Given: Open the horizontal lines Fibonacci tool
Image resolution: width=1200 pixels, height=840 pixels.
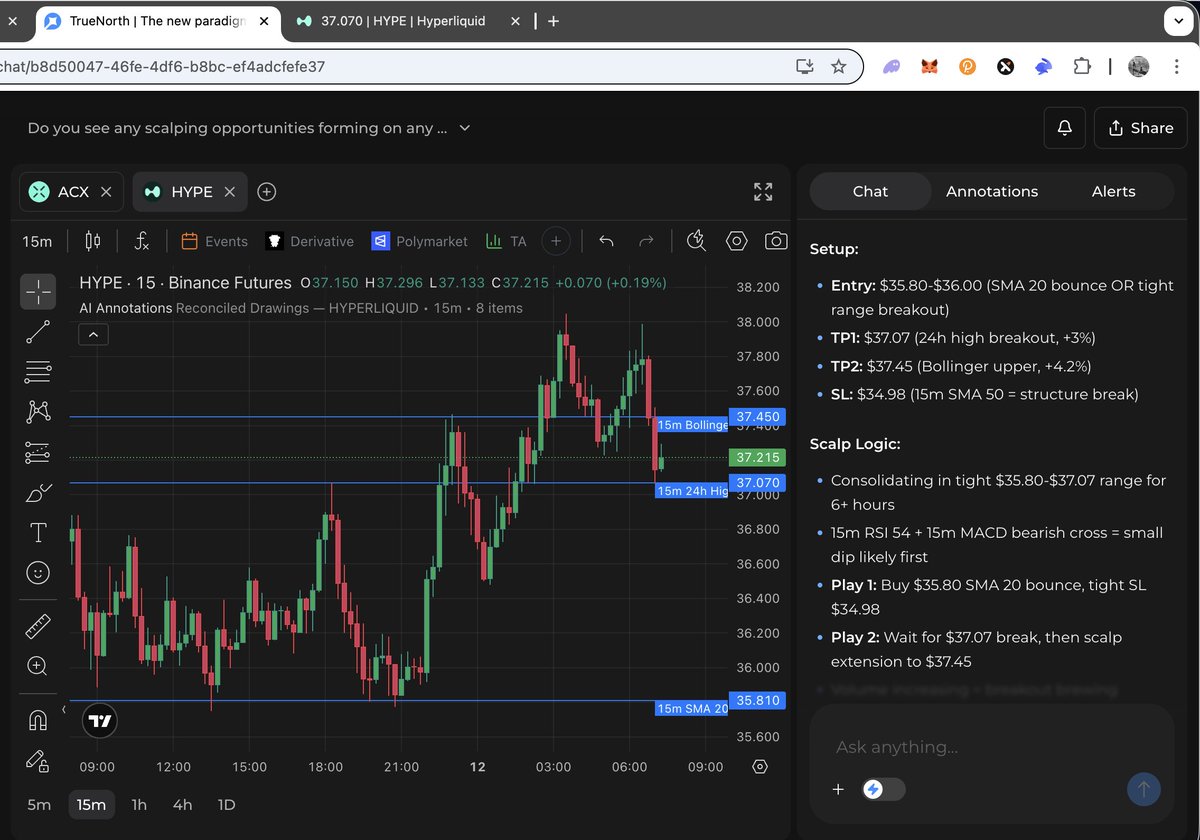Looking at the screenshot, I should click(x=38, y=372).
